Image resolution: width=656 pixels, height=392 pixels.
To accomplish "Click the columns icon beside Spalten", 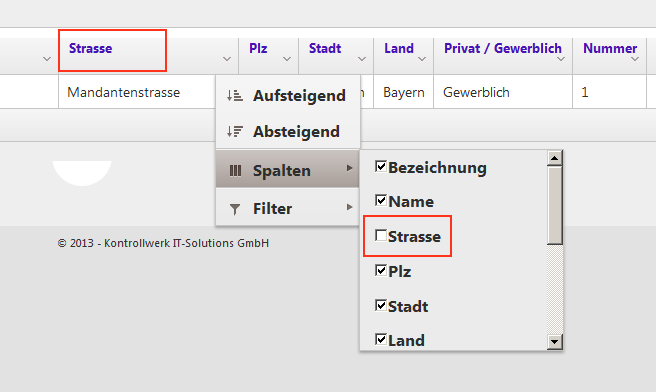I will [235, 171].
